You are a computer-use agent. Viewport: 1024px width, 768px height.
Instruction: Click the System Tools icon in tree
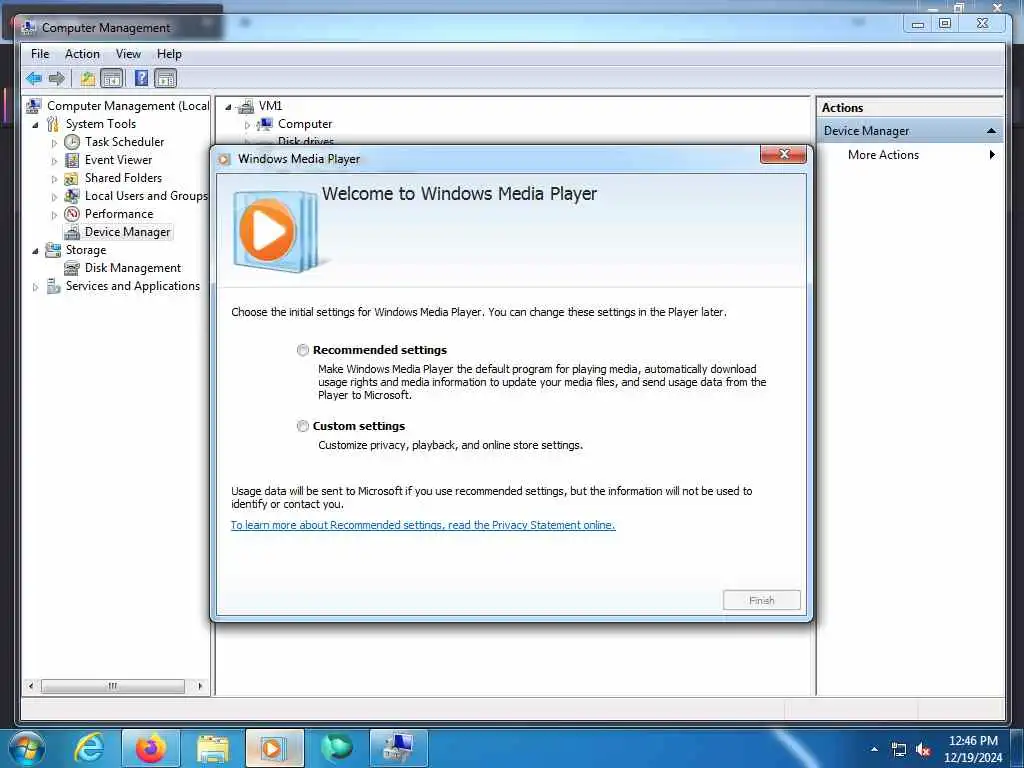(53, 124)
